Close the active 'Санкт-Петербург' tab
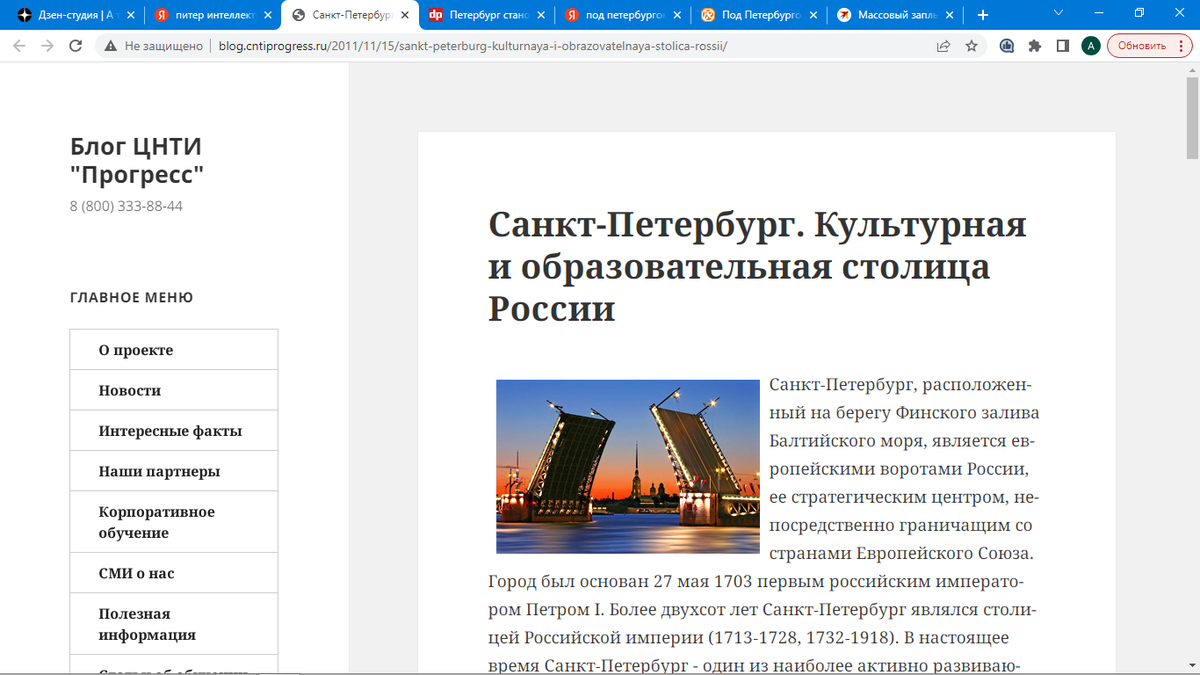Image resolution: width=1200 pixels, height=675 pixels. click(x=404, y=15)
